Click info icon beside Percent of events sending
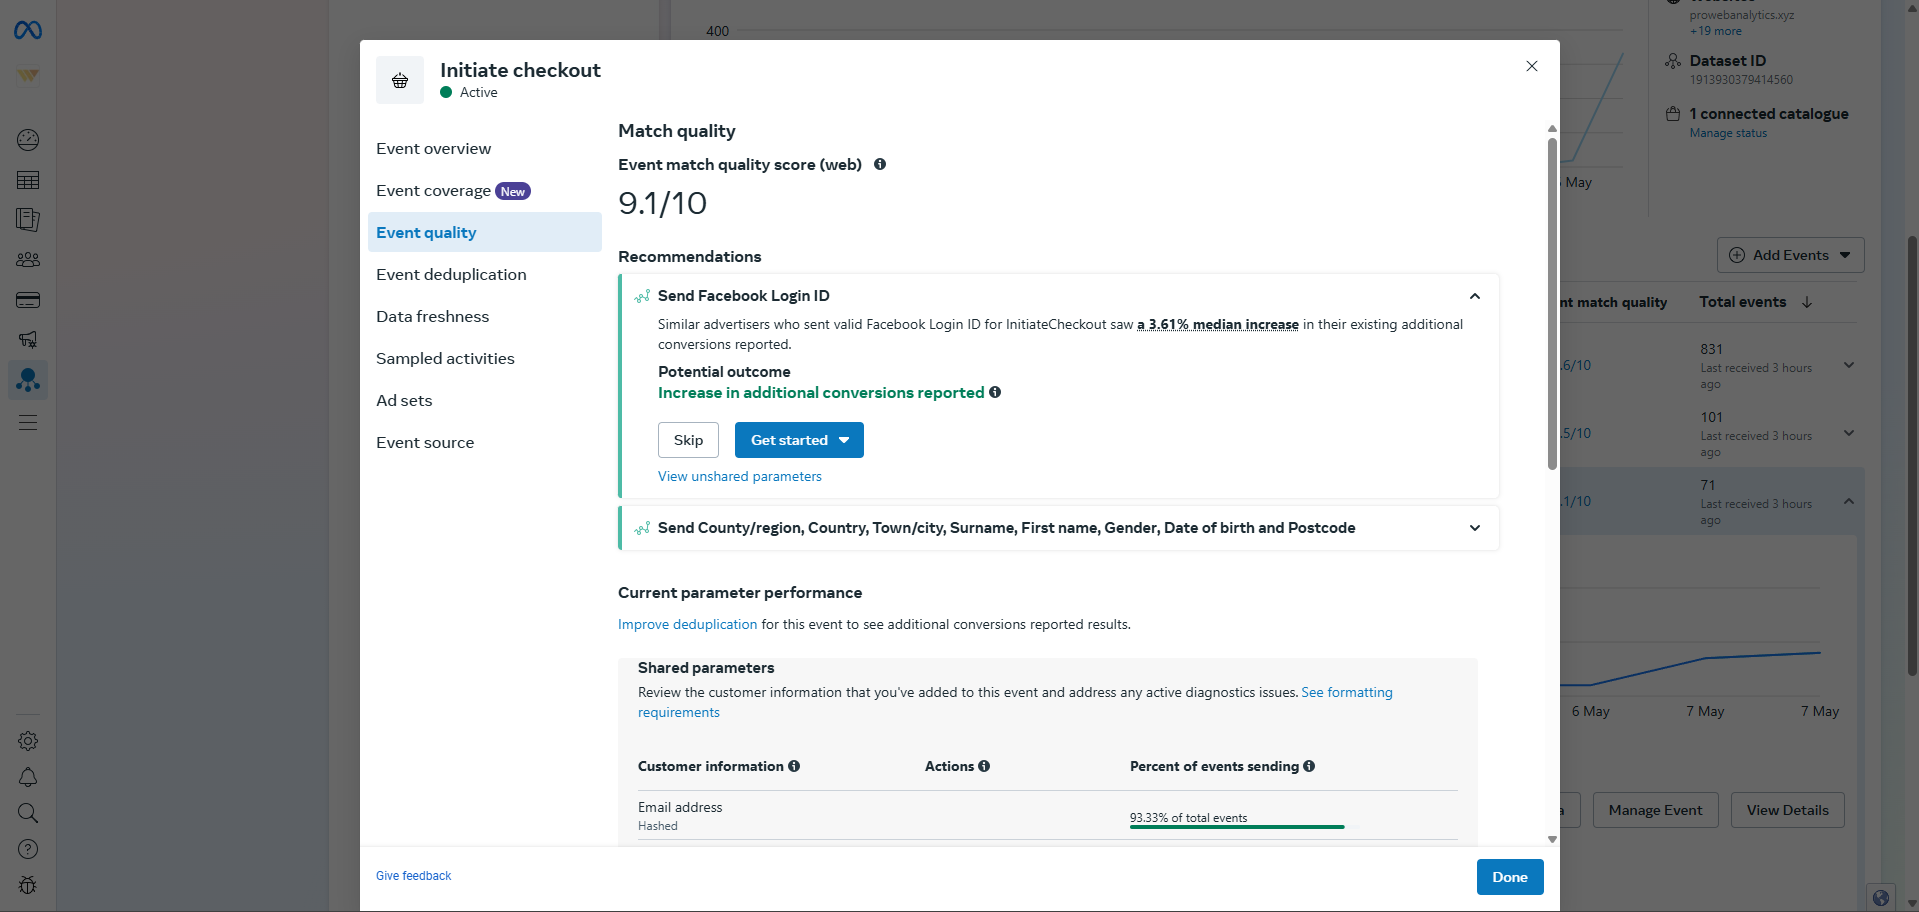The width and height of the screenshot is (1919, 912). tap(1309, 766)
